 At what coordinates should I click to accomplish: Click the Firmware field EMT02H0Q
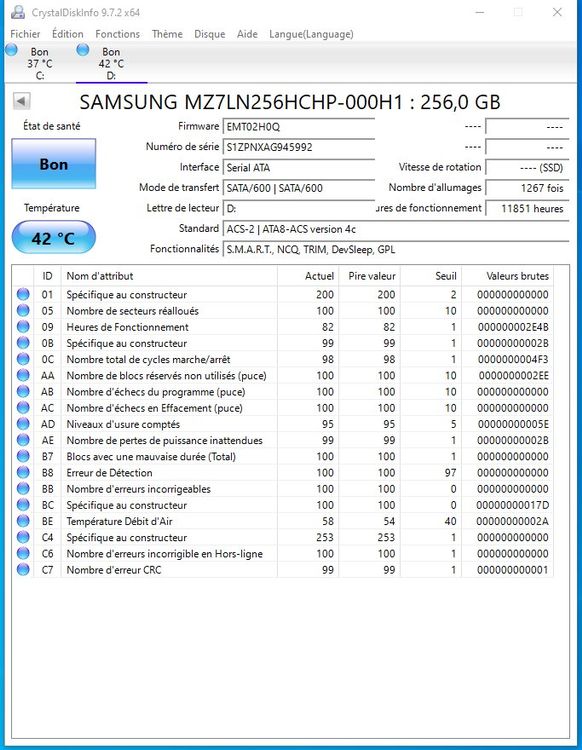click(x=299, y=127)
